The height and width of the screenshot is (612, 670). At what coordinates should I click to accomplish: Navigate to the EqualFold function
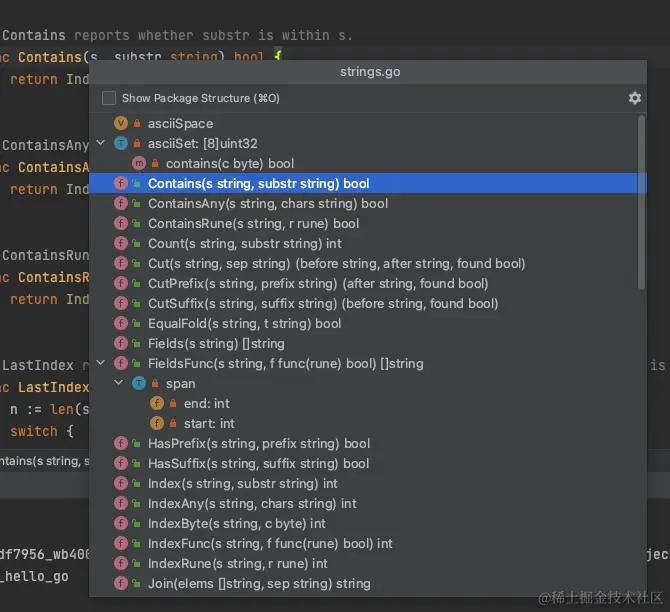point(244,323)
